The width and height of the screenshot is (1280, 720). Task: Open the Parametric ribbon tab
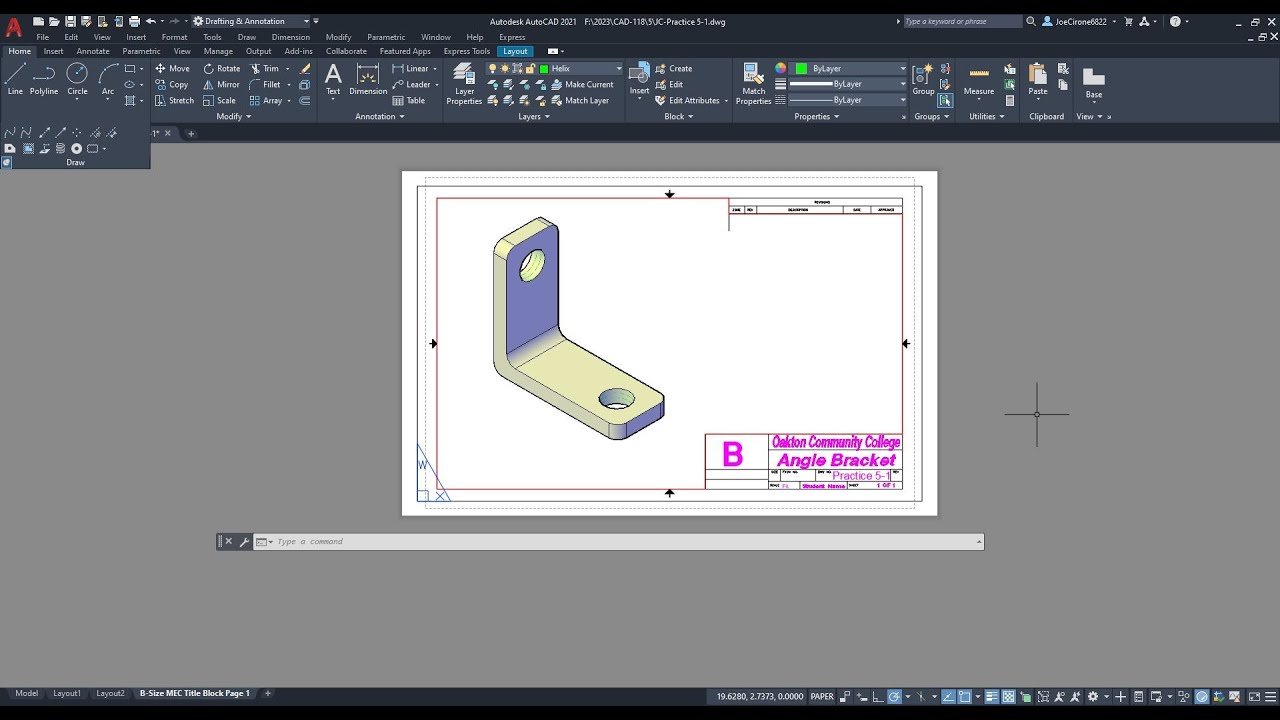coord(141,51)
